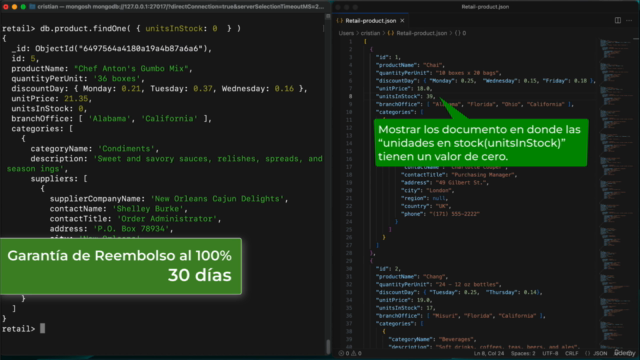Click supplierCompanyName 'New Orleans Cajun Delights'
Image resolution: width=640 pixels, height=360 pixels.
(169, 199)
